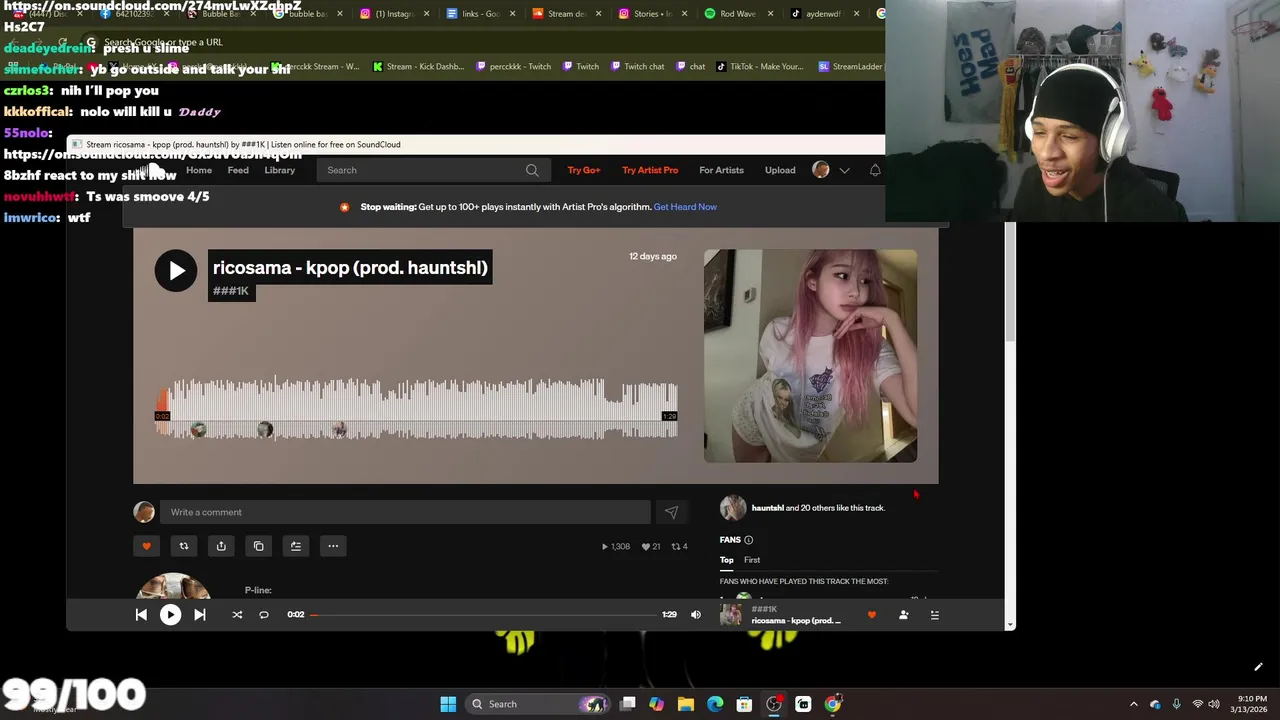Open File Explorer from the taskbar
This screenshot has width=1280, height=720.
[x=686, y=704]
